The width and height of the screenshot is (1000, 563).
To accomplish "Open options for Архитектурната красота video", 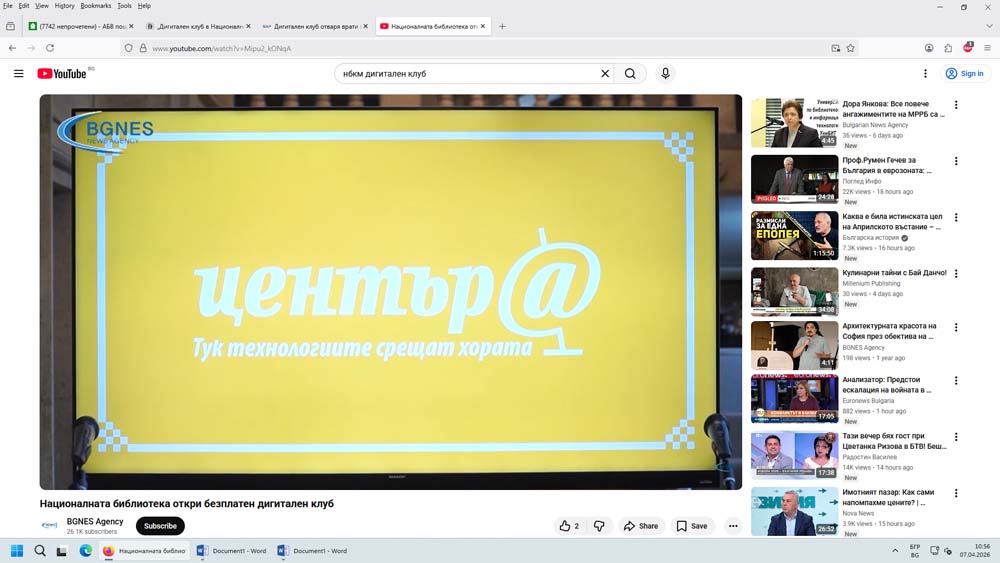I will [955, 327].
